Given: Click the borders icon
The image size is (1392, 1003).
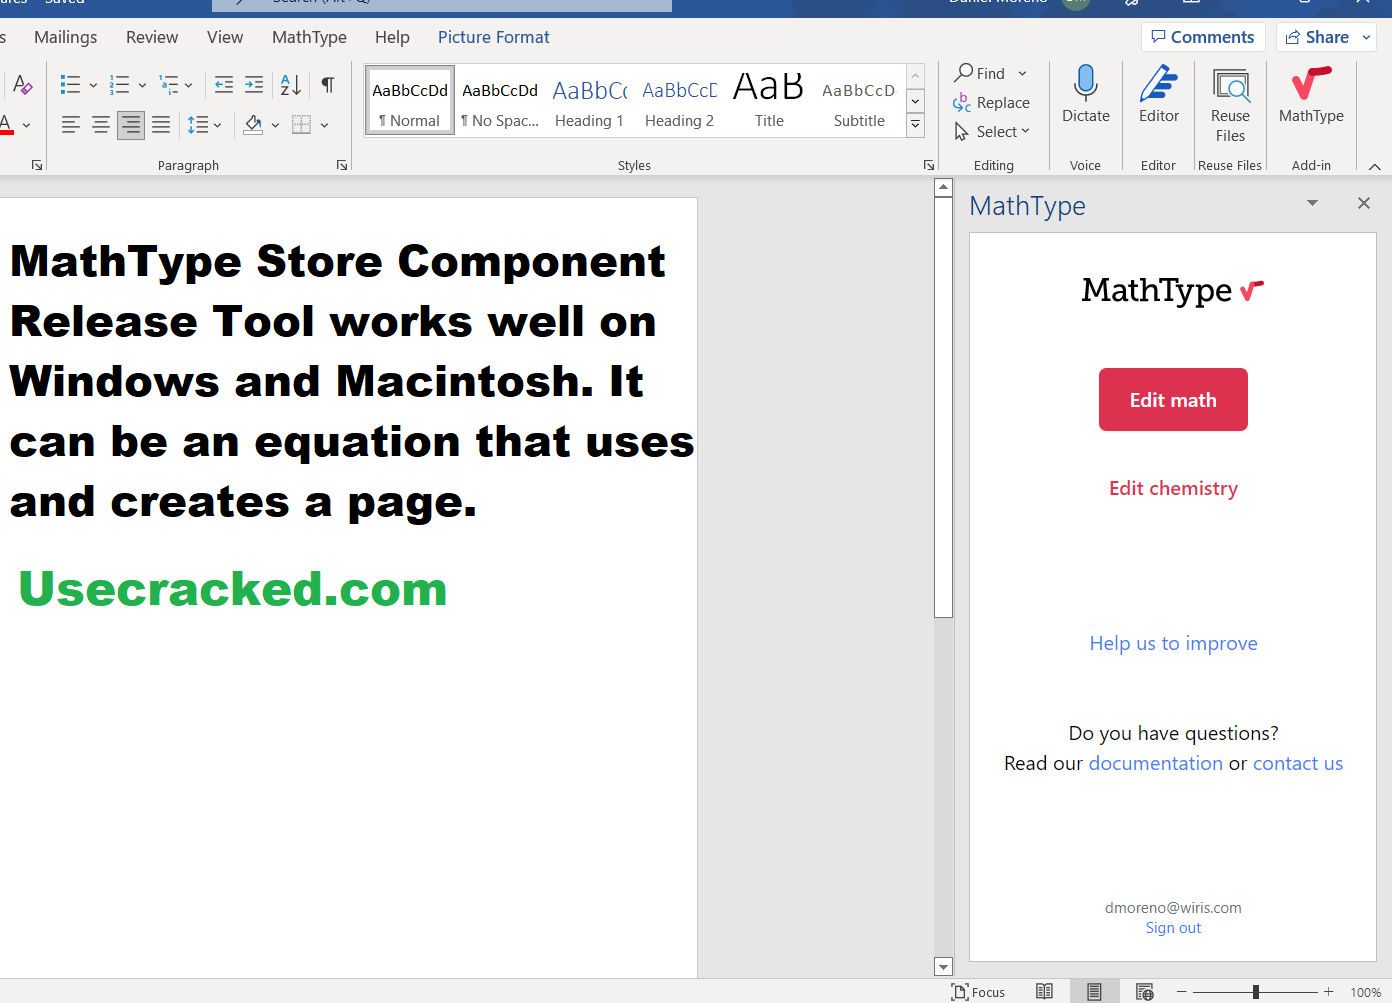Looking at the screenshot, I should click(301, 125).
